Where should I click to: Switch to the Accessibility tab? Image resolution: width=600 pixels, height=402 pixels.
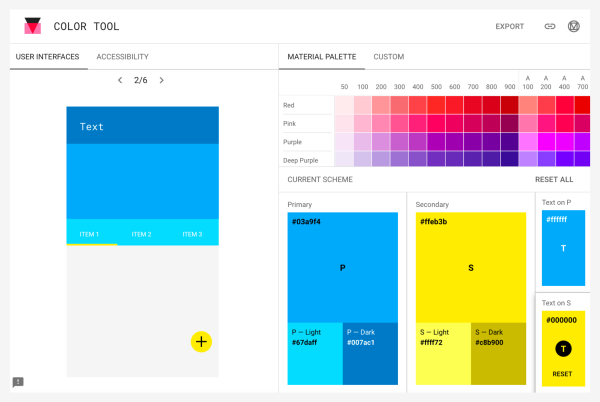click(x=122, y=57)
